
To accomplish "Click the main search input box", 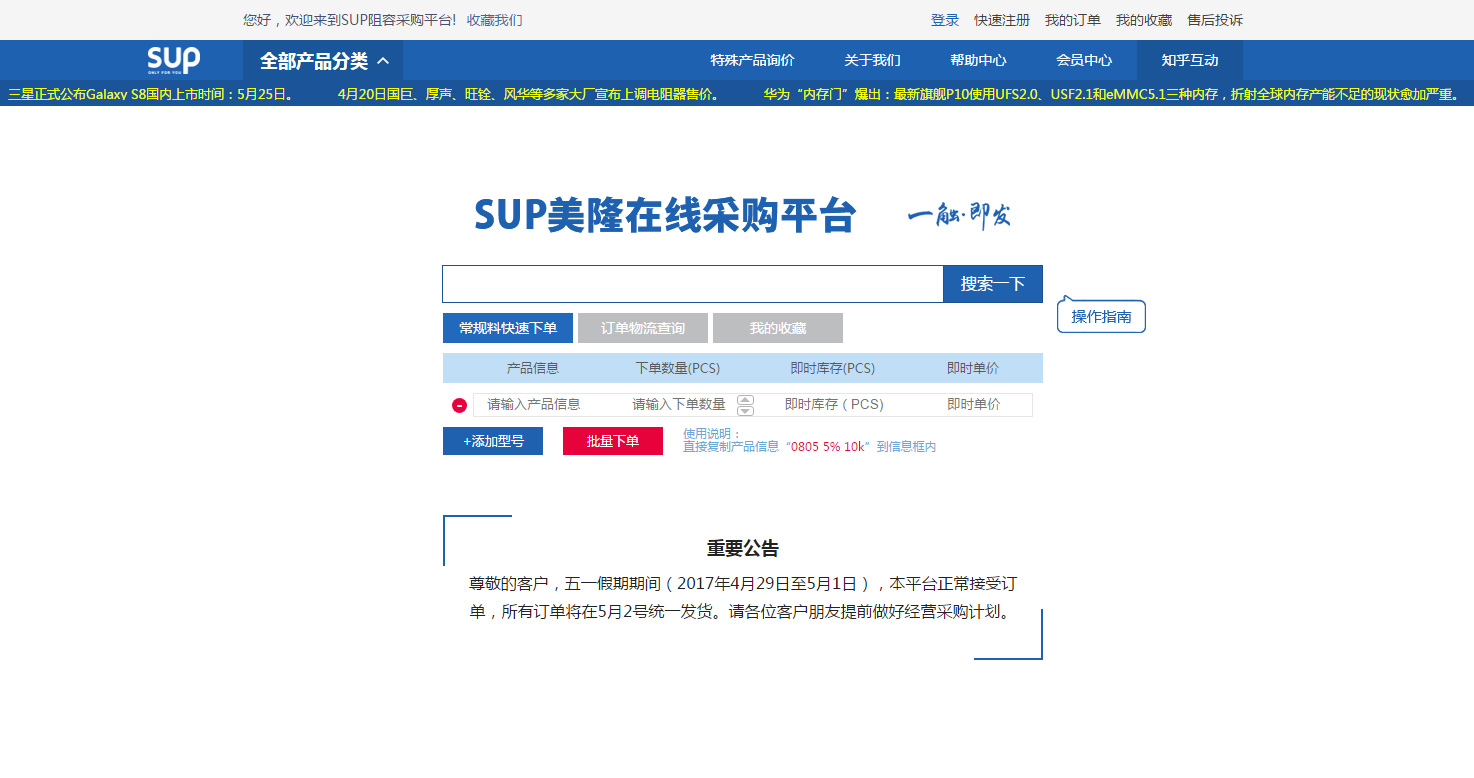I will (x=693, y=284).
